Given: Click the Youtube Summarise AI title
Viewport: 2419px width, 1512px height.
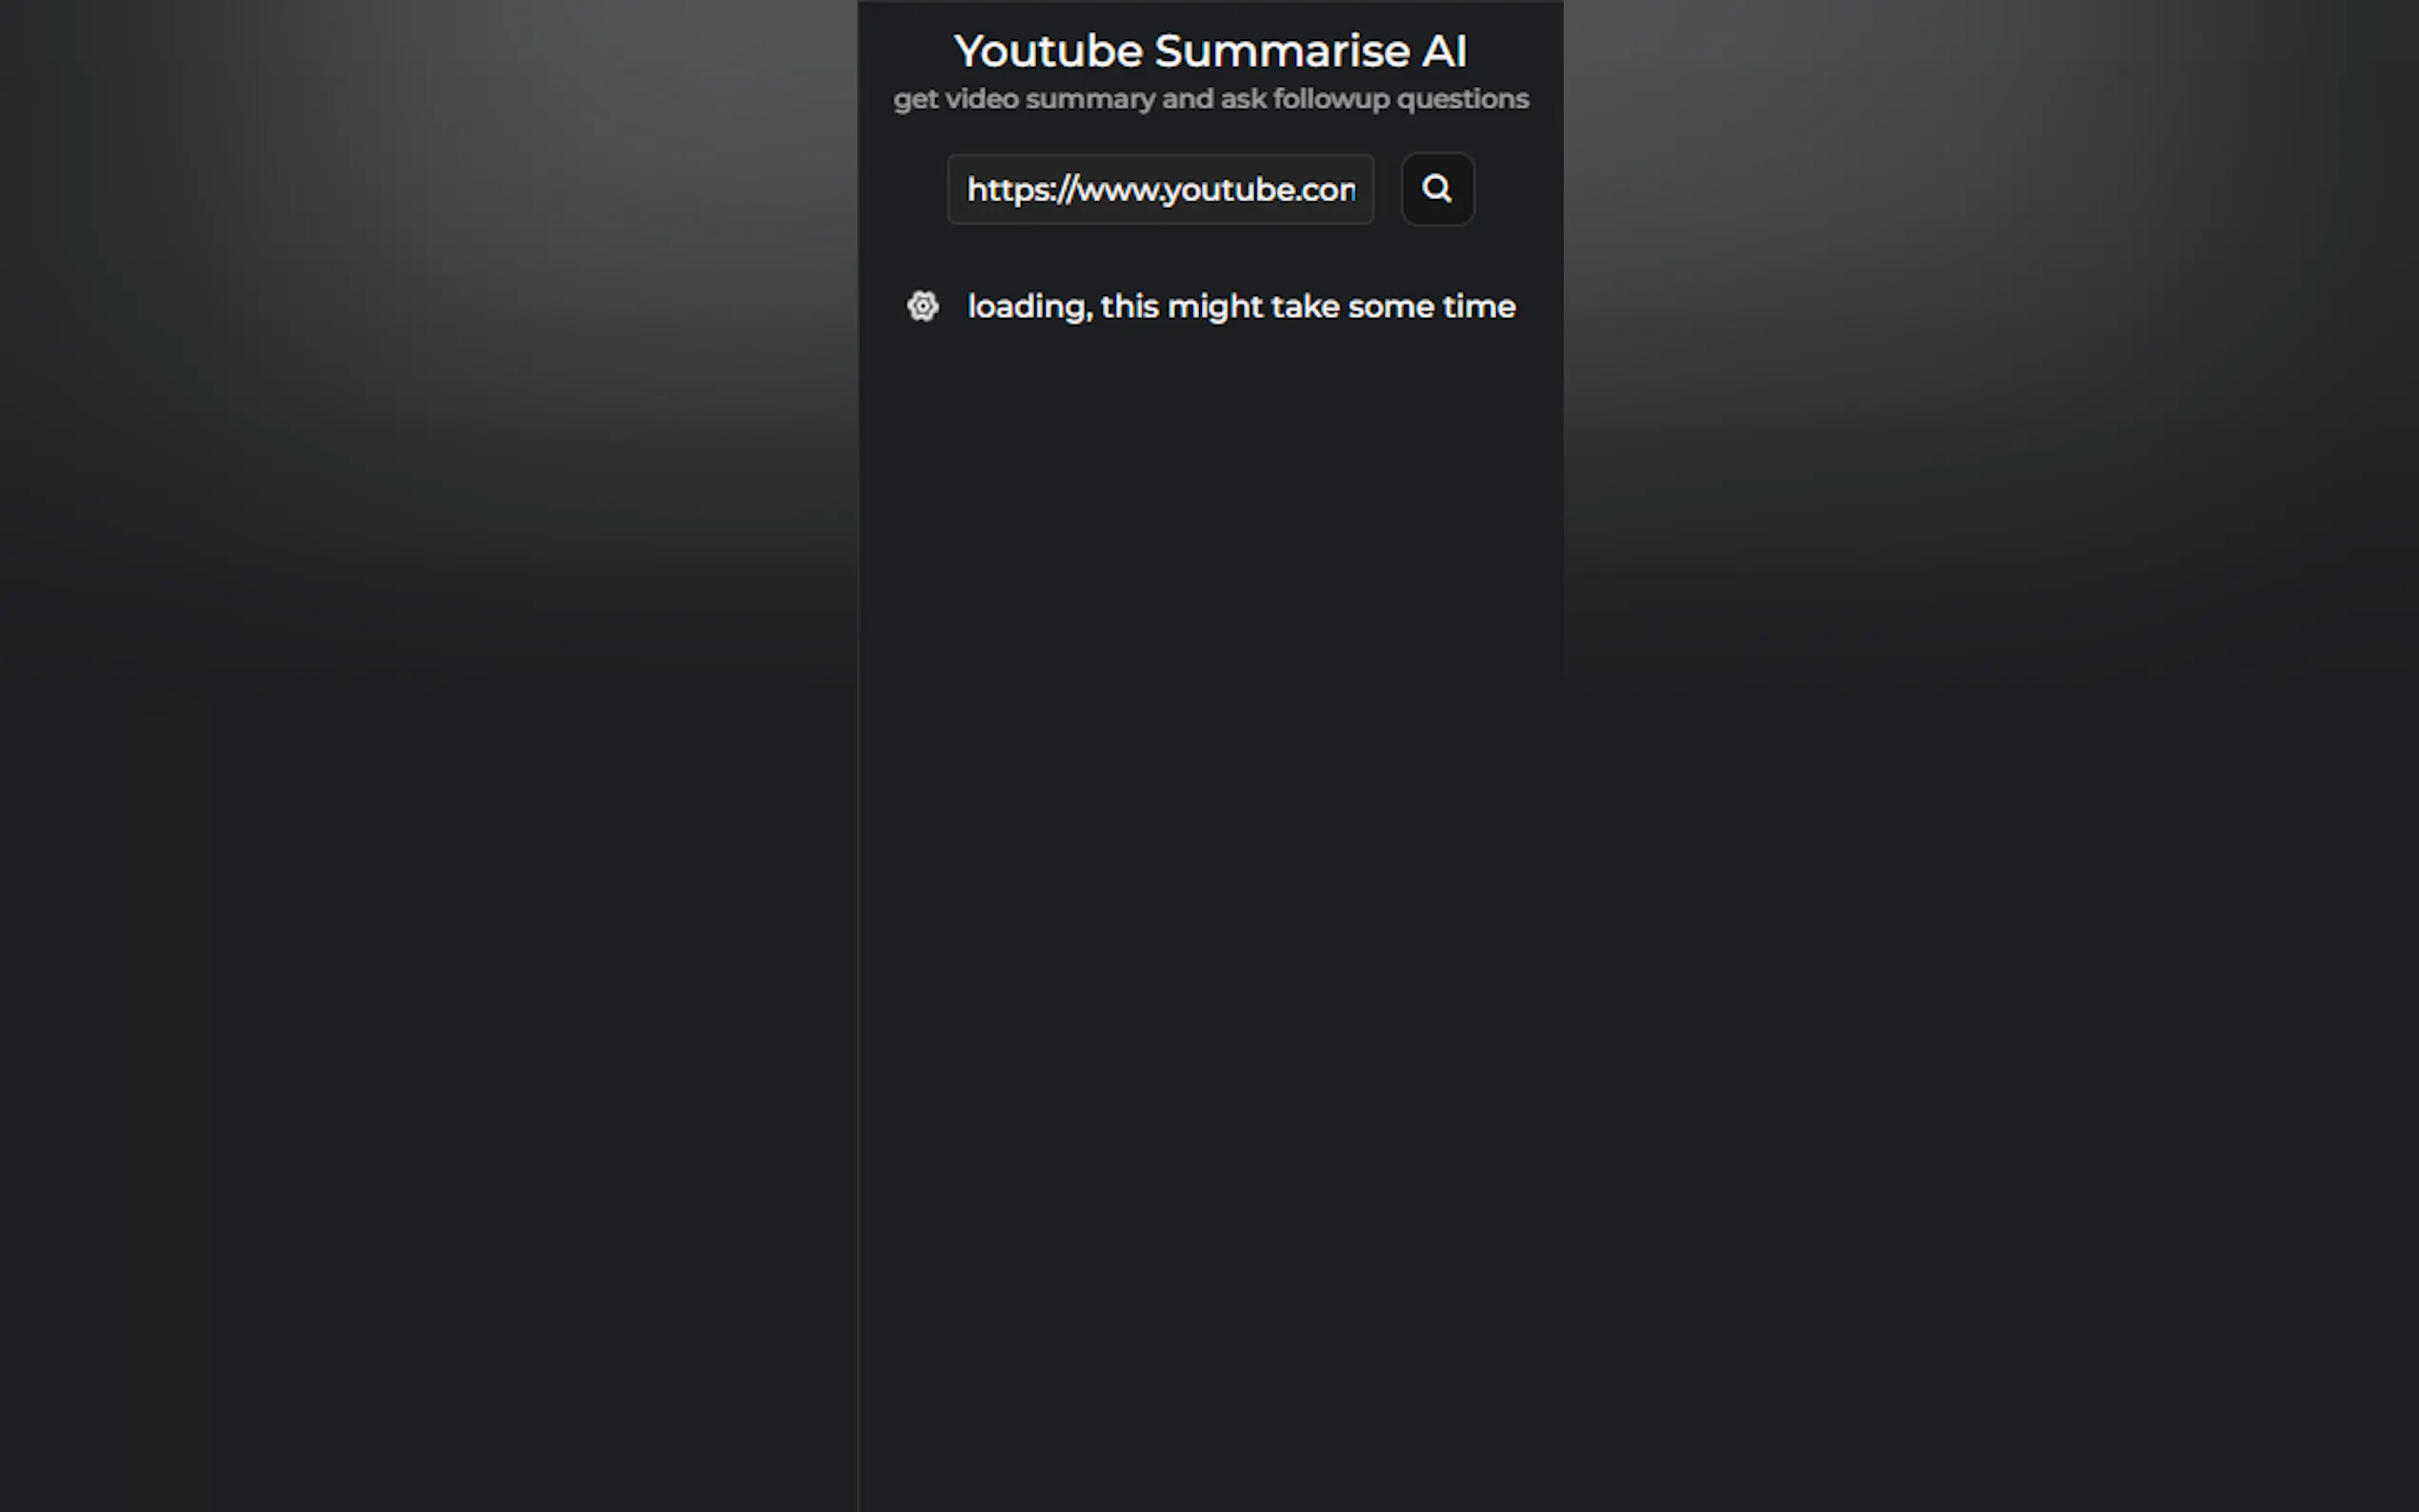Looking at the screenshot, I should pyautogui.click(x=1210, y=51).
